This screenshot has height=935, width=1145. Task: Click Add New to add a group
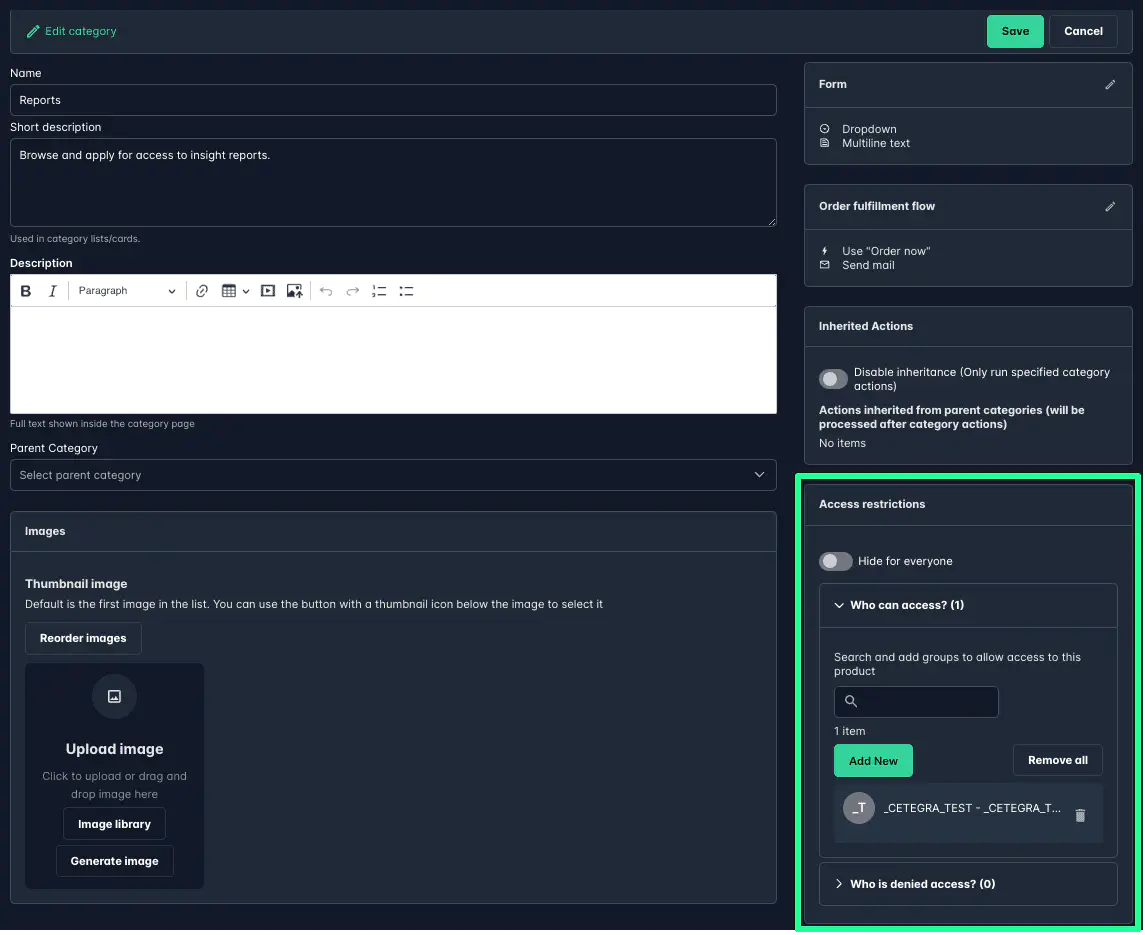coord(873,760)
